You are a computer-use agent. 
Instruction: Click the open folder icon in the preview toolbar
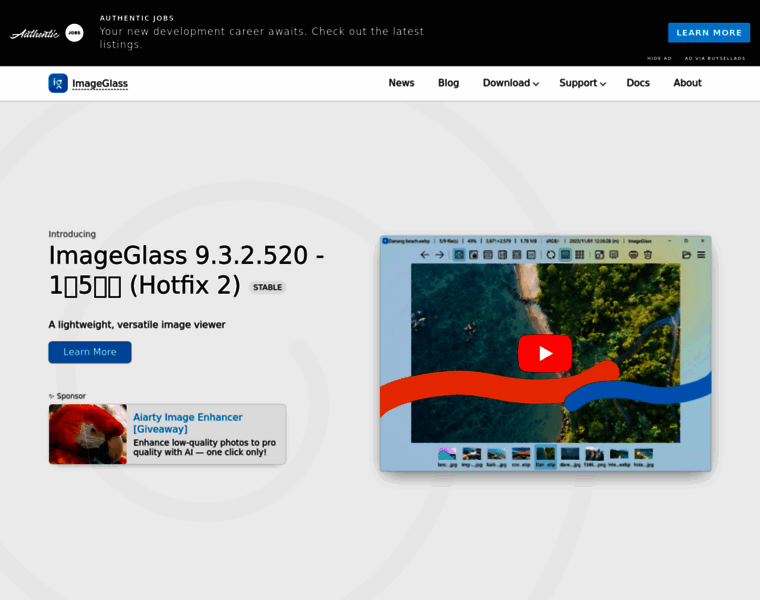(686, 255)
